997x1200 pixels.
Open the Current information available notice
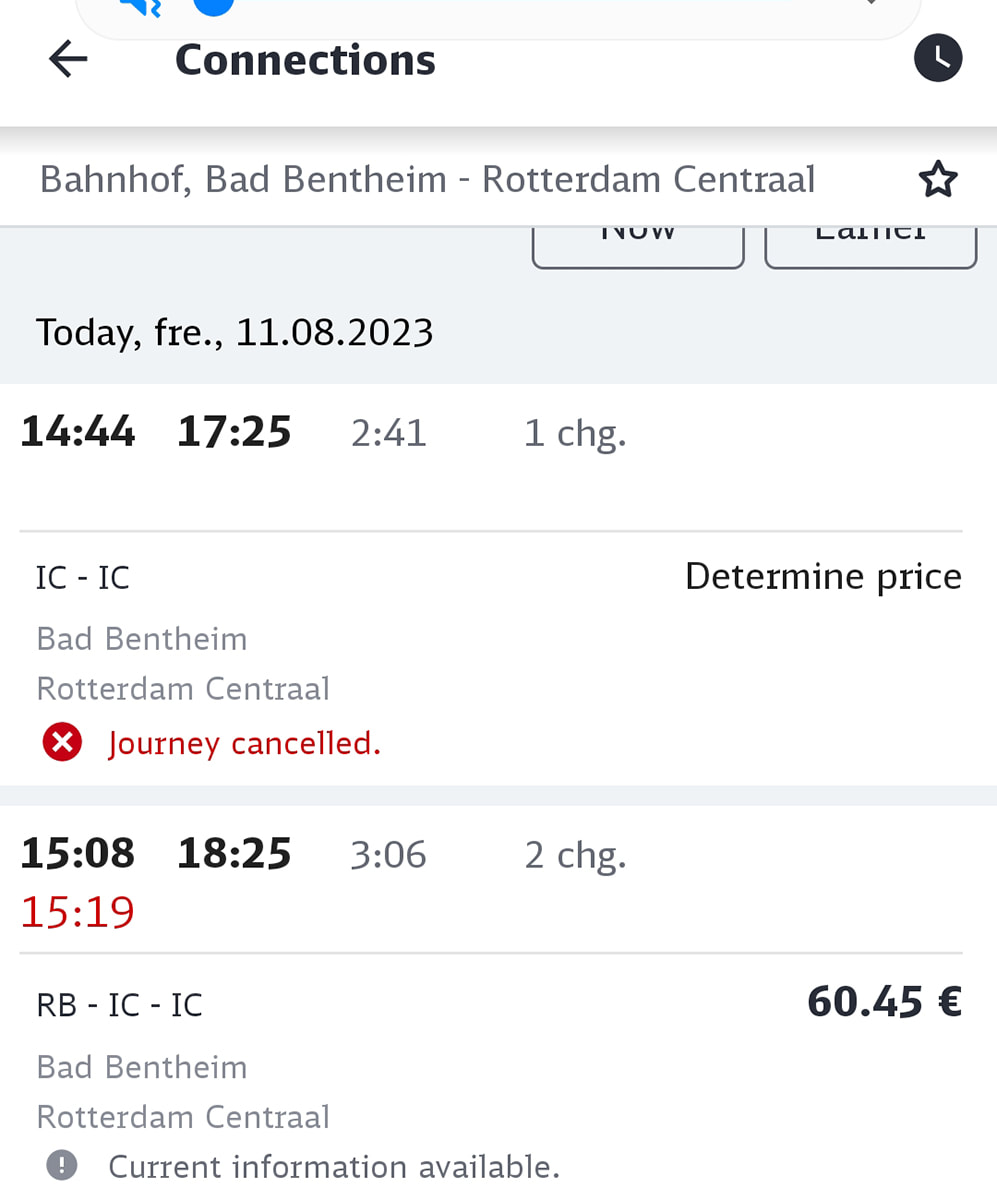pyautogui.click(x=333, y=1166)
